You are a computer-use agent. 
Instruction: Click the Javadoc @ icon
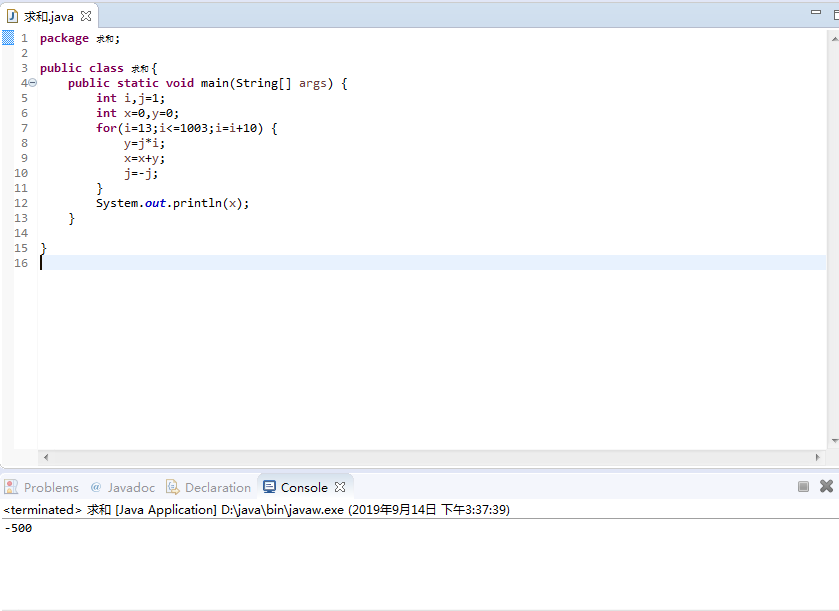click(x=96, y=487)
